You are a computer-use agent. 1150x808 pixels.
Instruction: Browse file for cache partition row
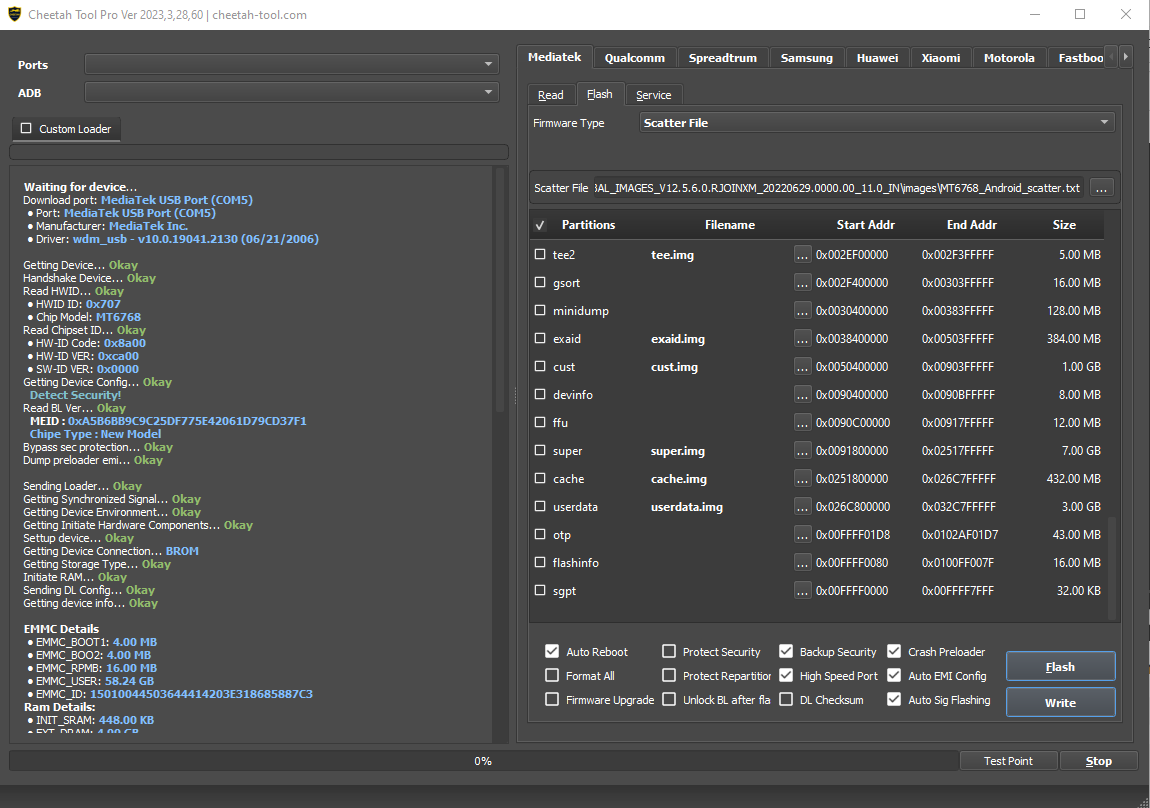tap(802, 479)
